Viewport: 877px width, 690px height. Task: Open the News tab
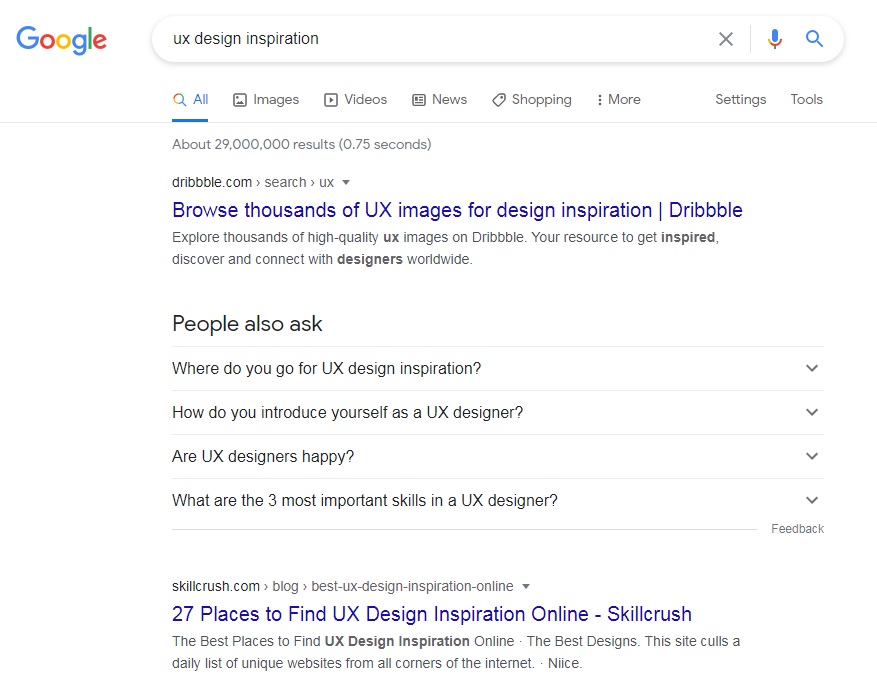(x=439, y=100)
